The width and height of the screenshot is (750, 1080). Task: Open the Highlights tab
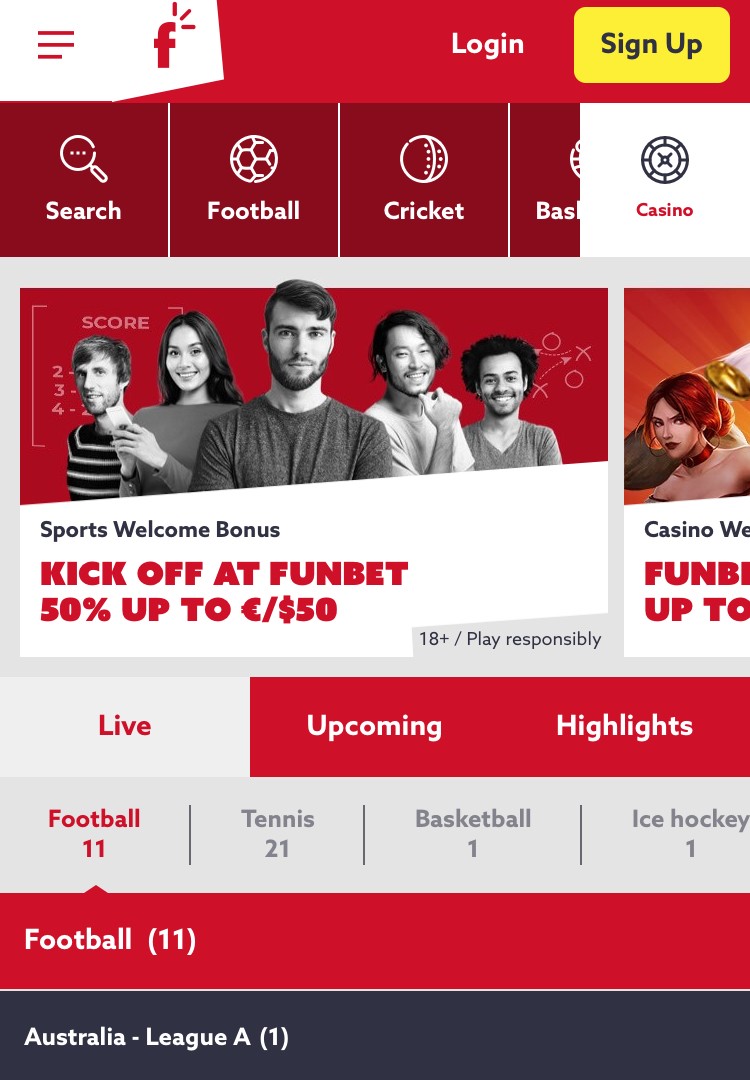(625, 727)
